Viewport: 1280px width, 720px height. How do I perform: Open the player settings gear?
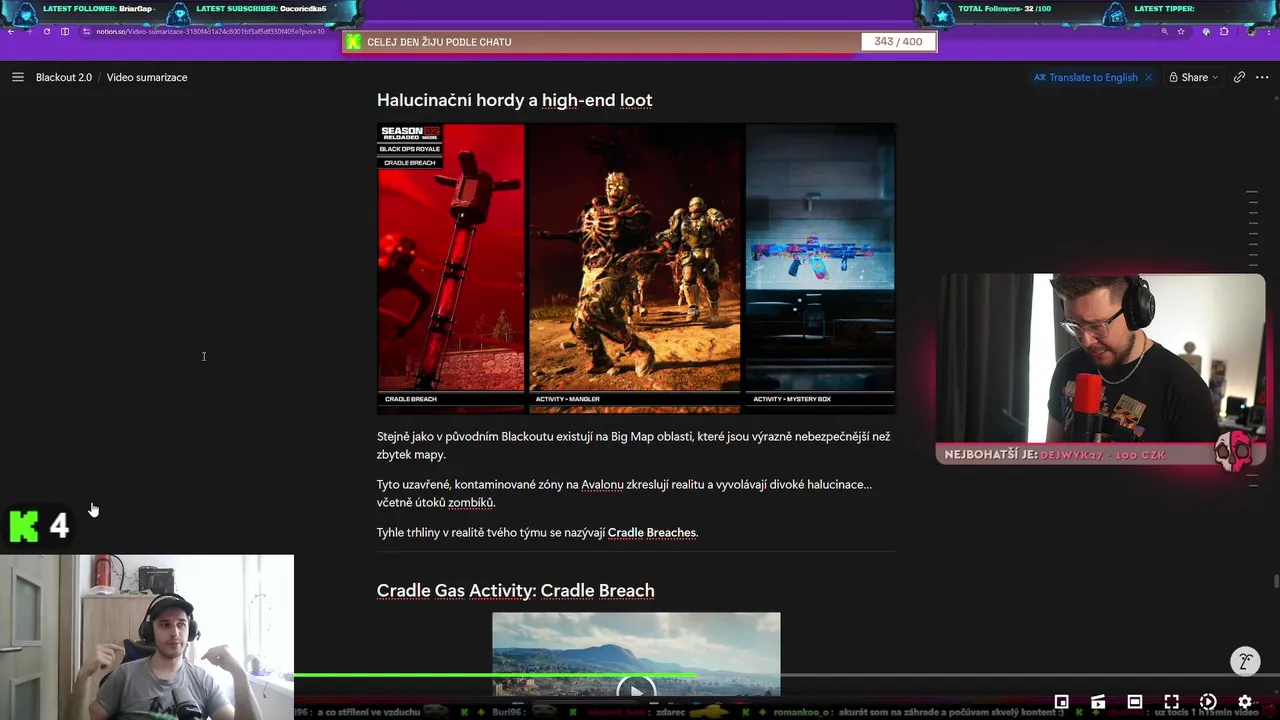click(x=1245, y=702)
